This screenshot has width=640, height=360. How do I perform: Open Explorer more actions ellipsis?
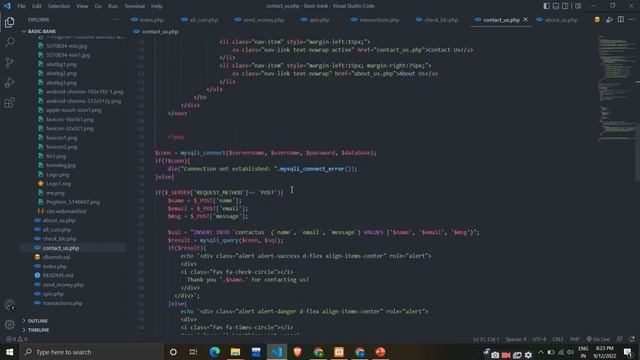tap(117, 20)
